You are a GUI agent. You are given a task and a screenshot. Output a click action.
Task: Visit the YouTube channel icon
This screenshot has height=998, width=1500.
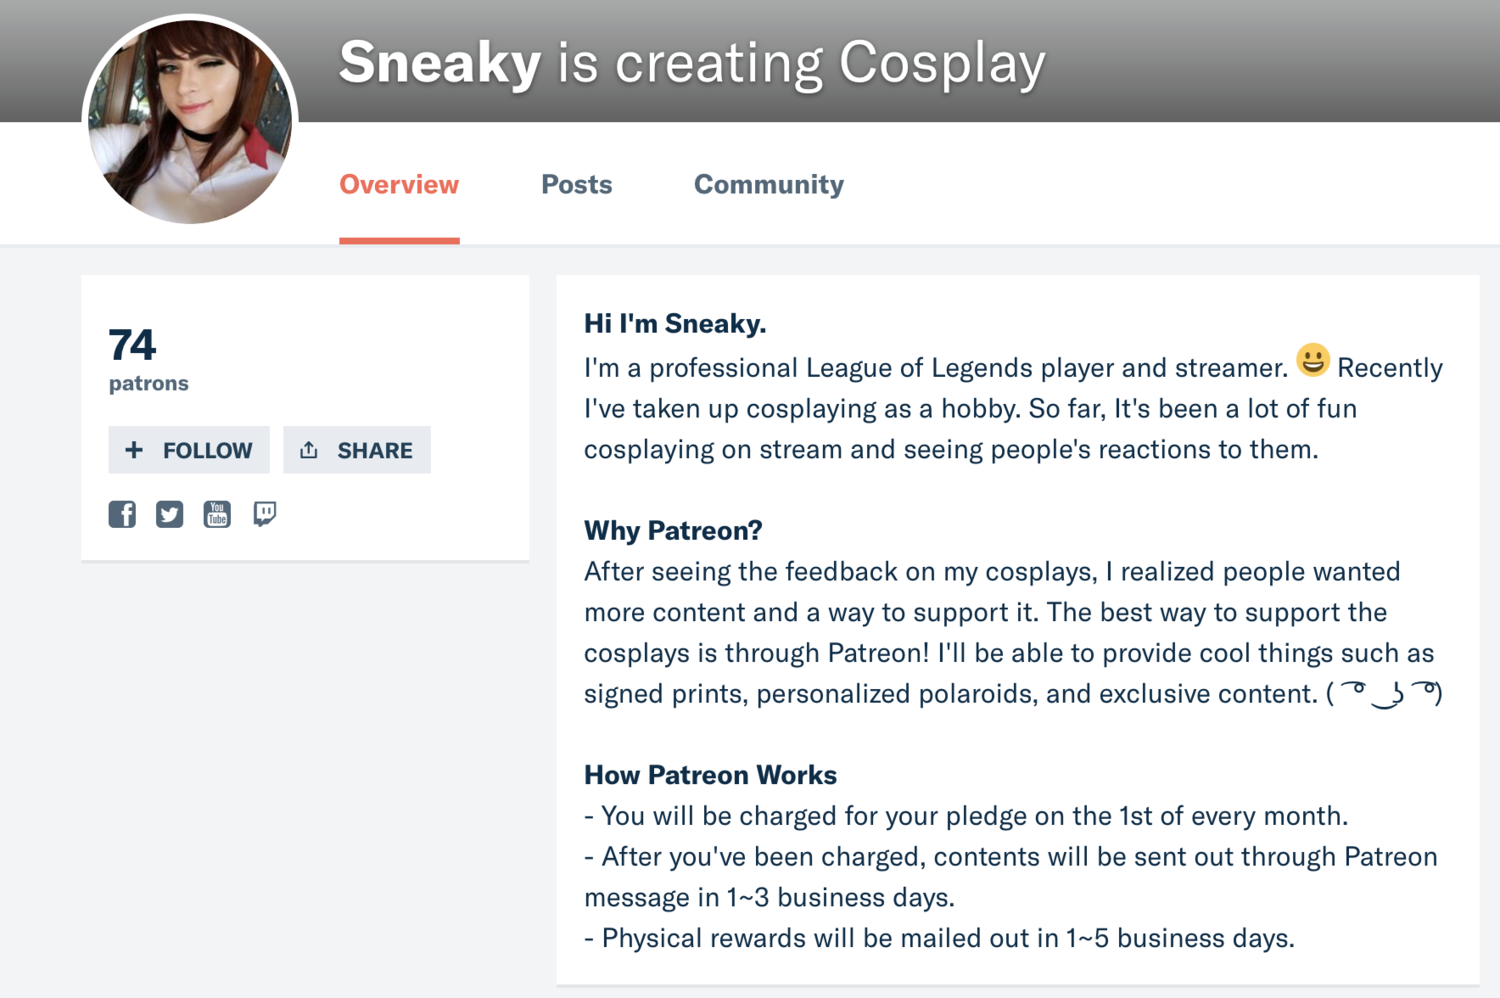[217, 514]
